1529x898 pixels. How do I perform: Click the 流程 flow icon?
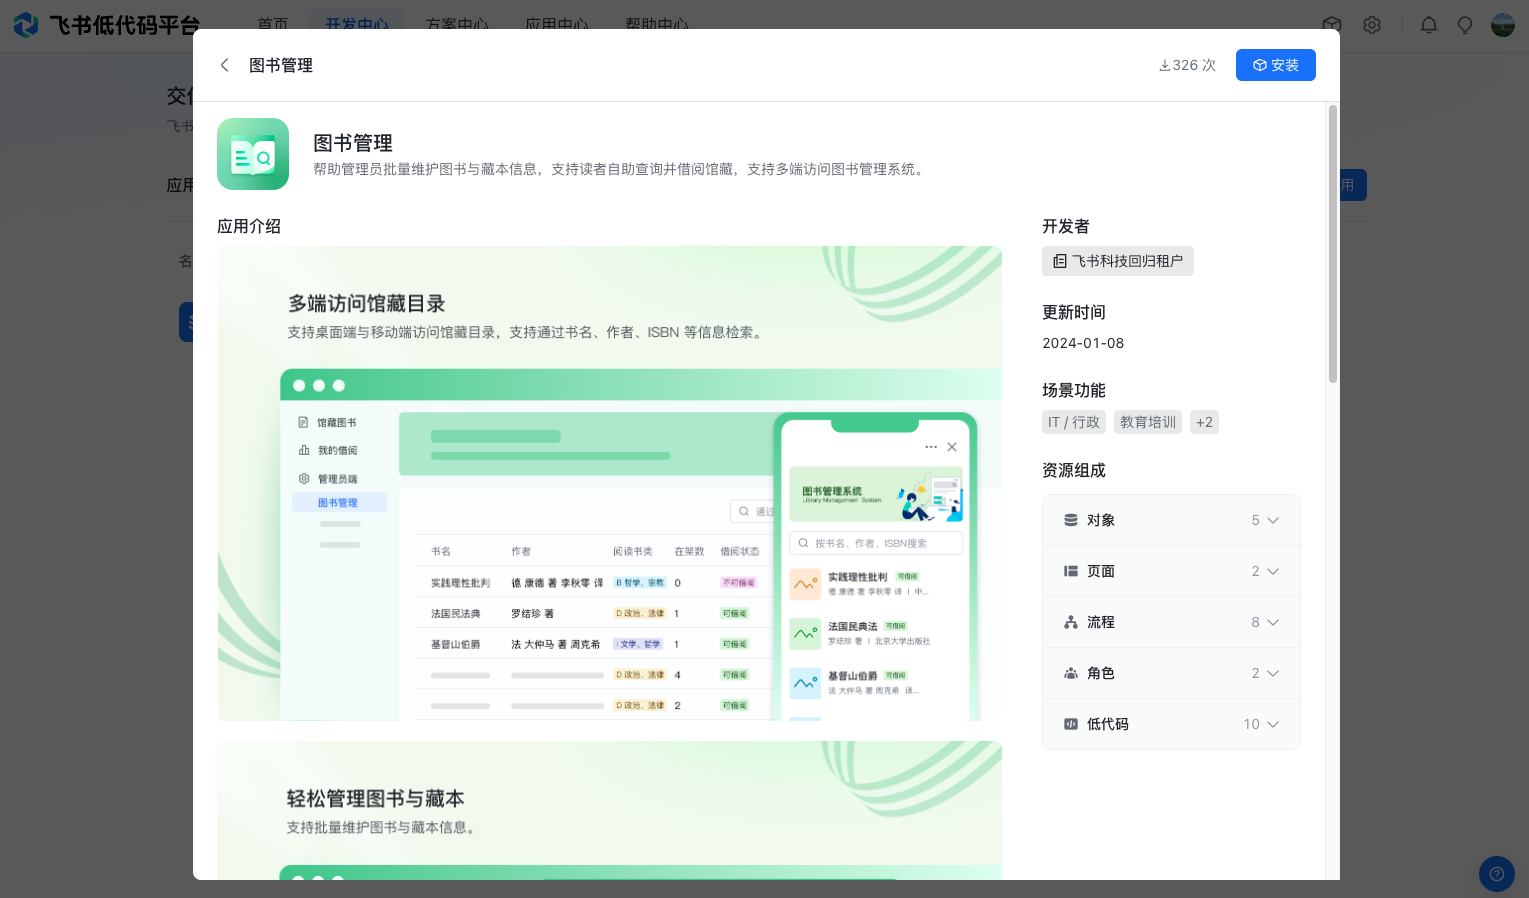[1070, 622]
